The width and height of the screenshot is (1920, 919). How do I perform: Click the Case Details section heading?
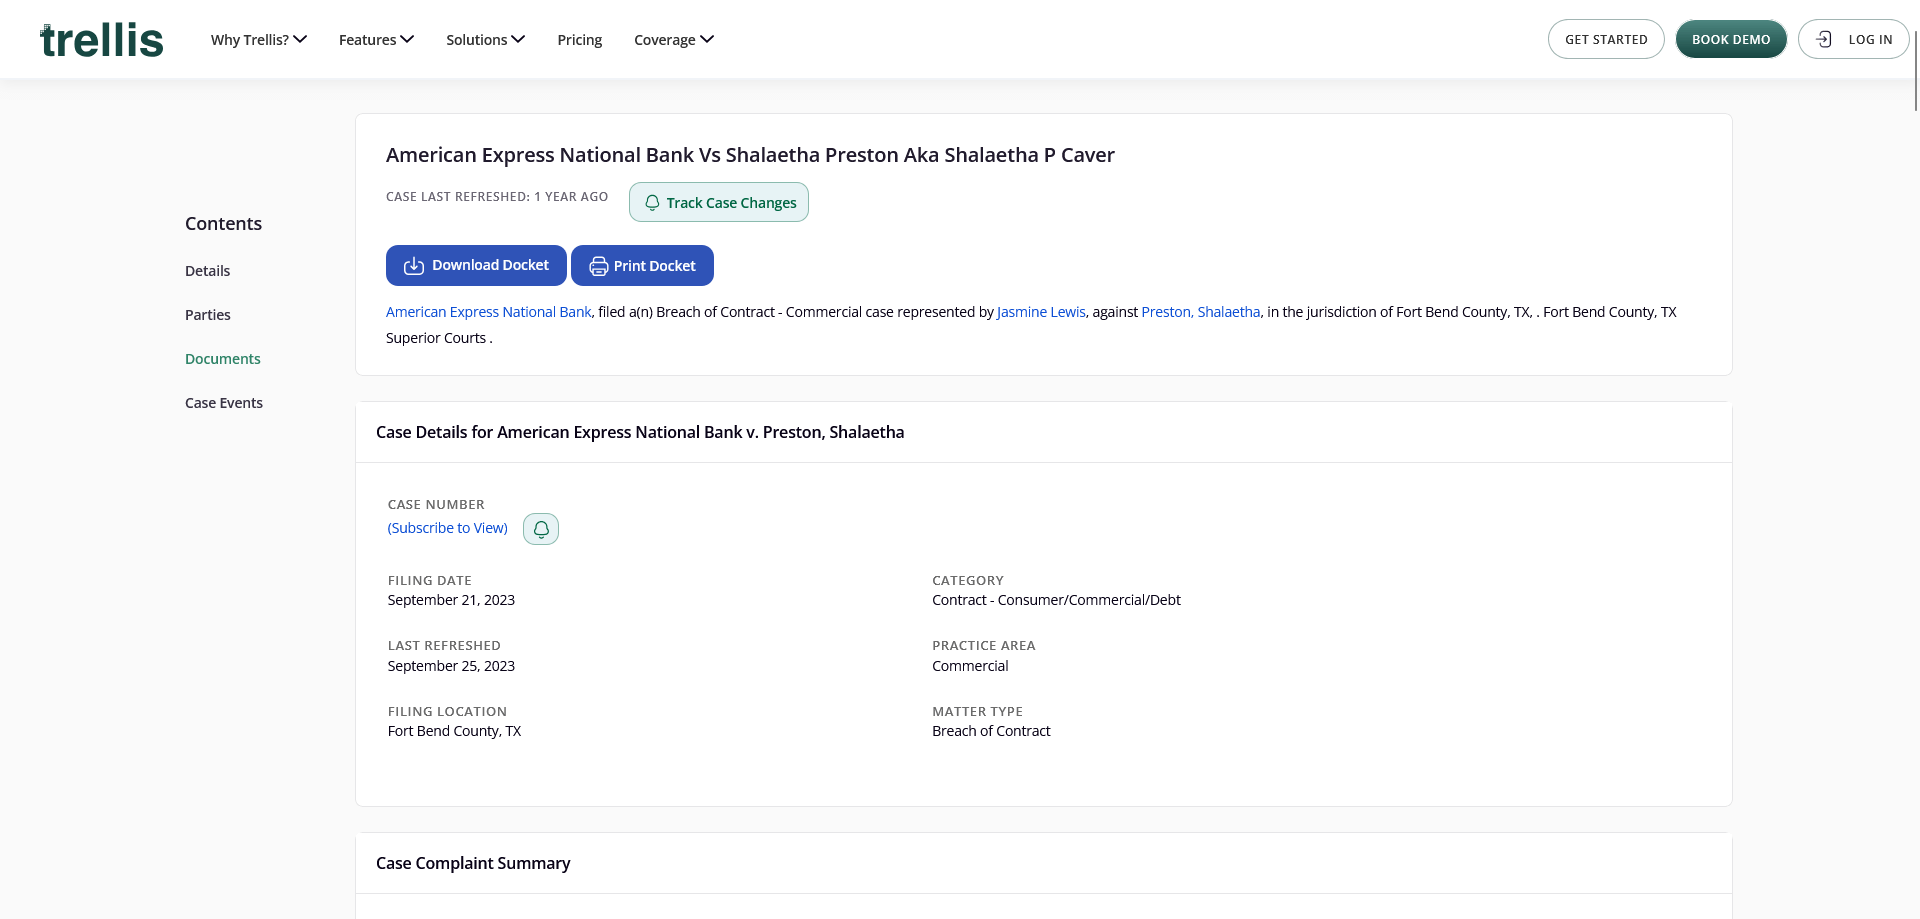pyautogui.click(x=640, y=432)
